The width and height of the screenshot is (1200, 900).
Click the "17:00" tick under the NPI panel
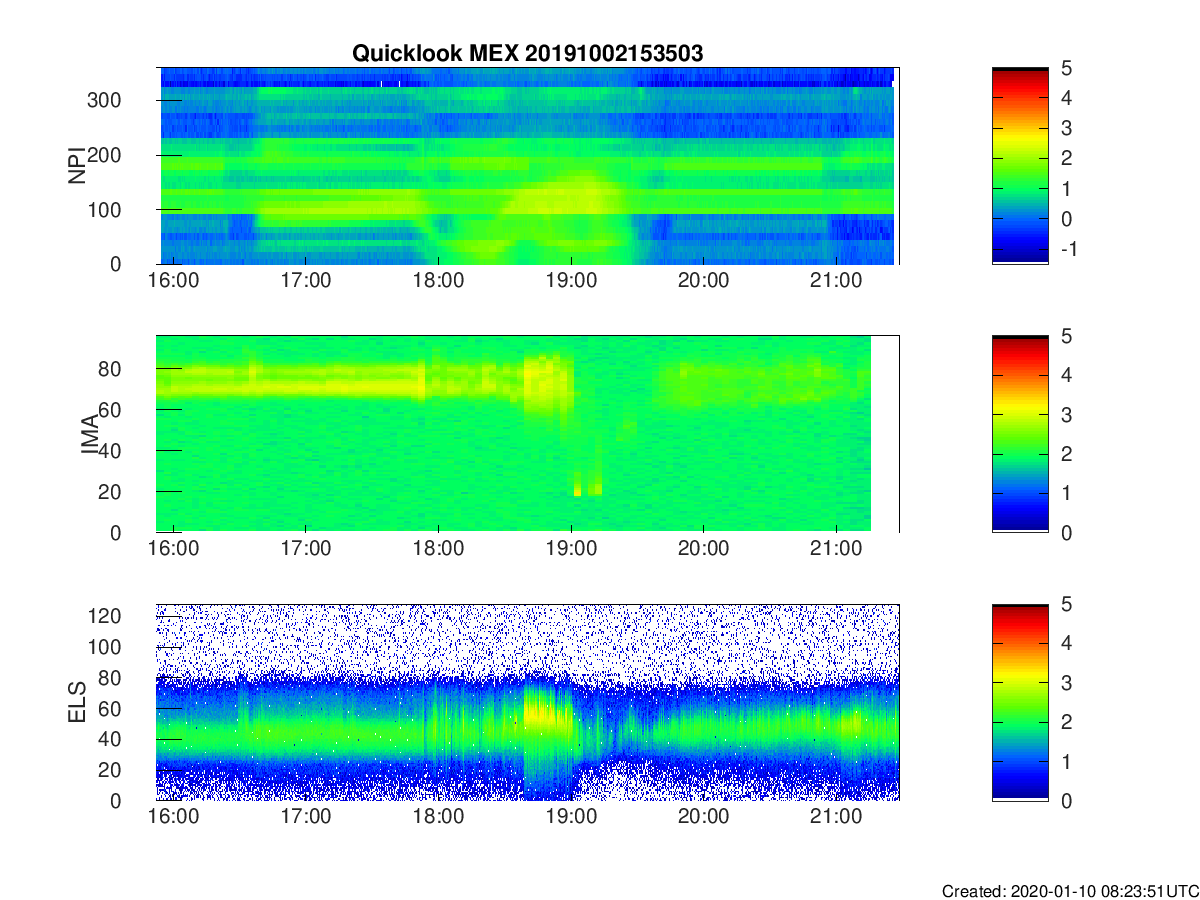(306, 281)
